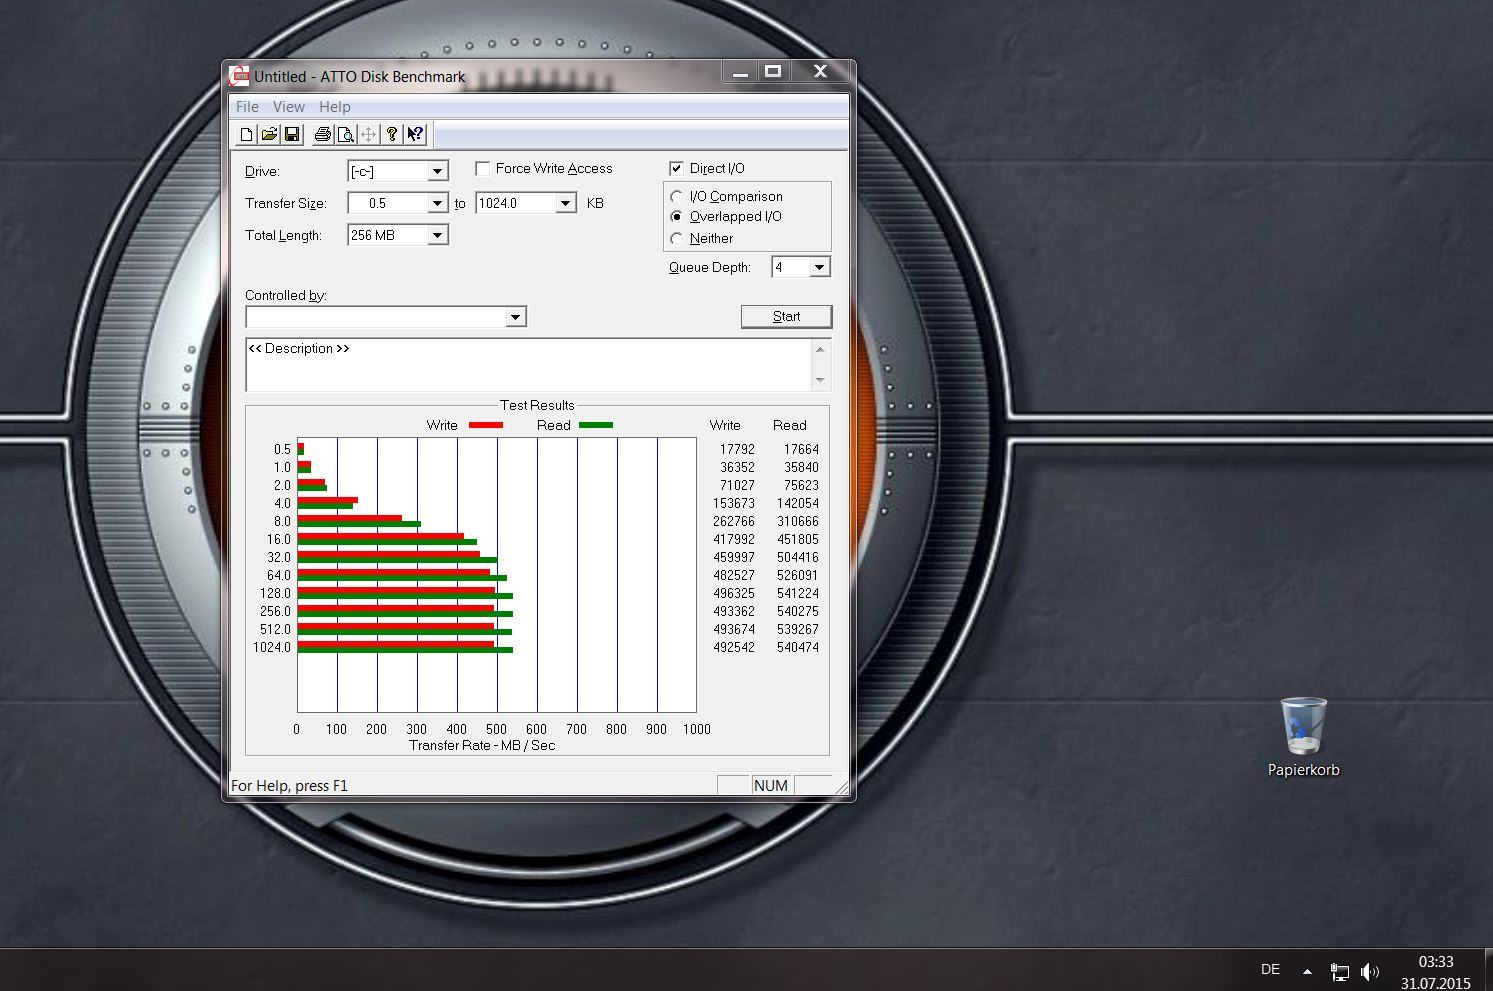Uncheck the Direct I/O checkbox

point(677,168)
